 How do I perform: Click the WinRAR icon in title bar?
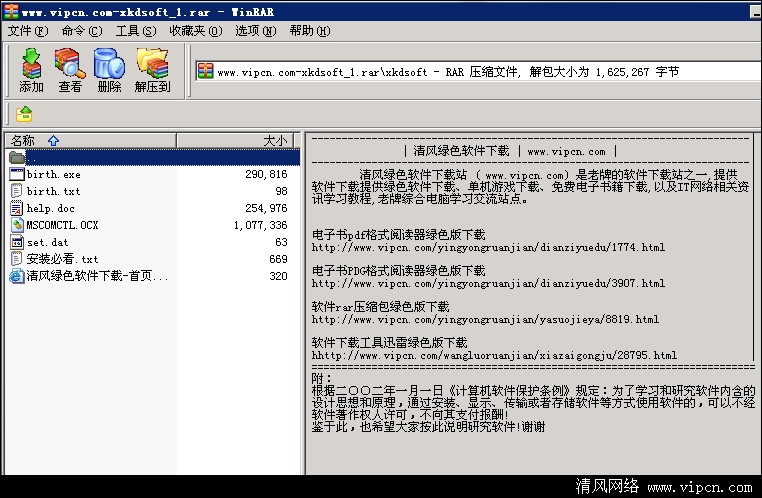click(11, 11)
